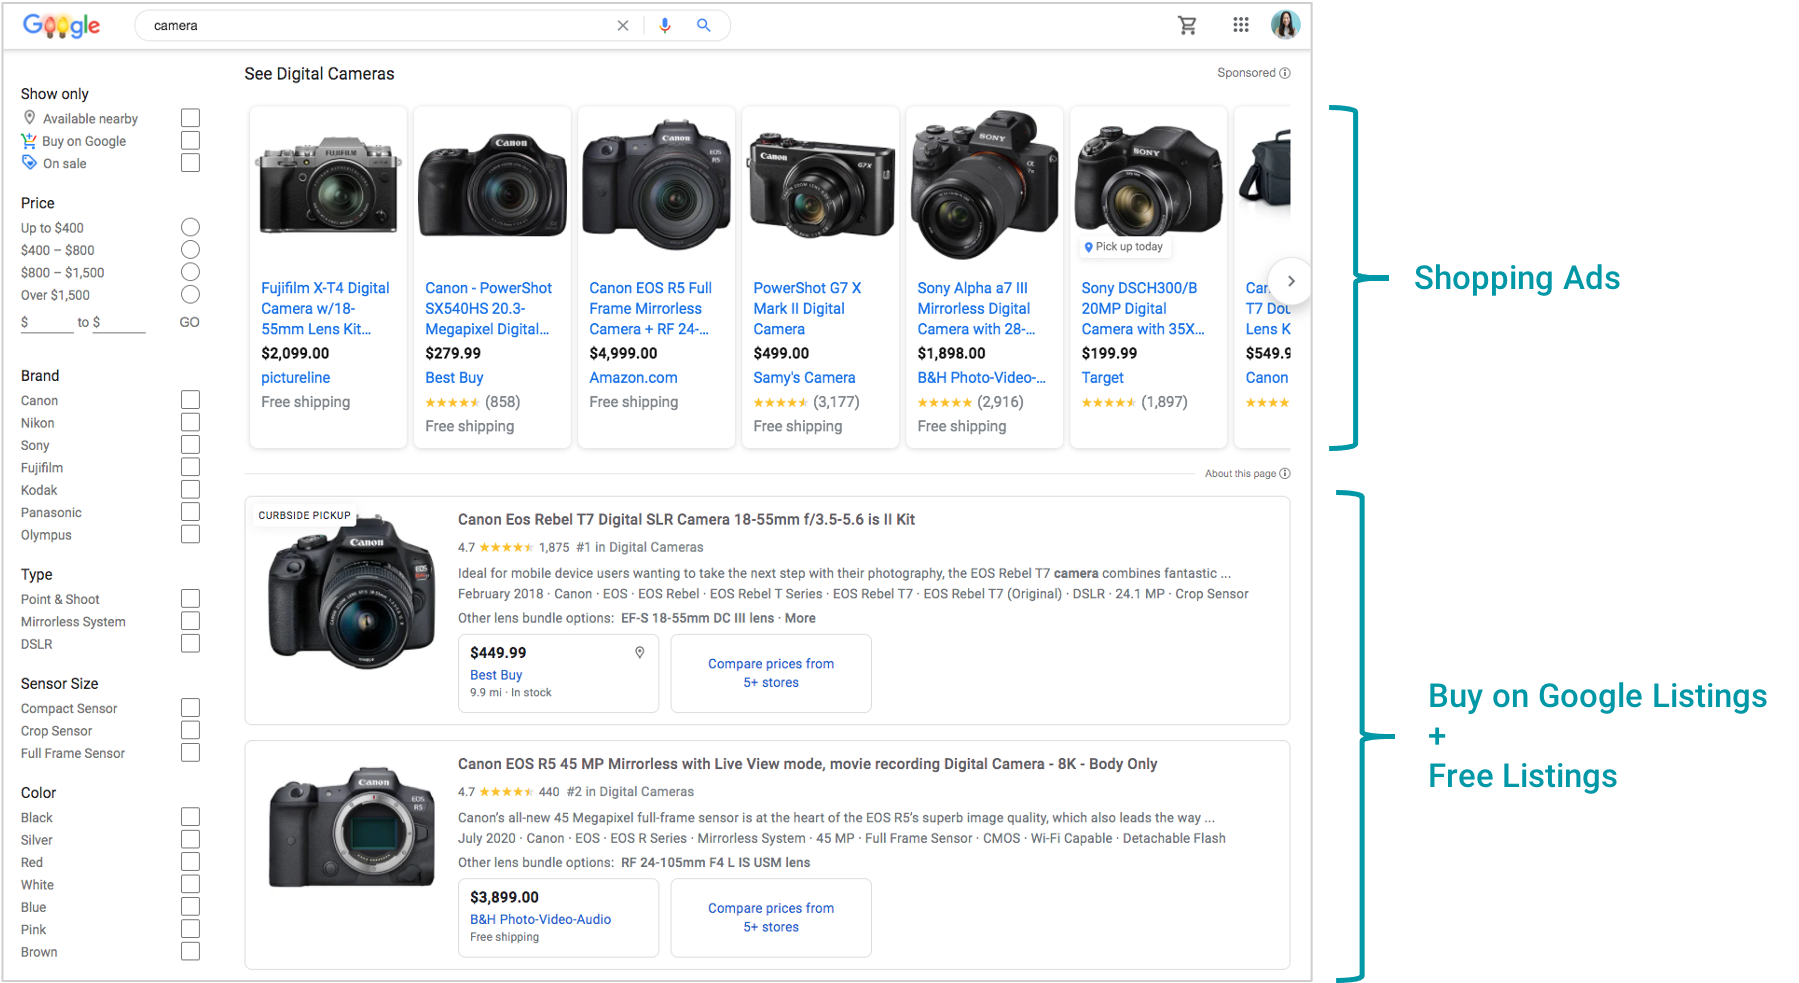Image resolution: width=1799 pixels, height=983 pixels.
Task: Click the About this page info icon
Action: click(x=1285, y=474)
